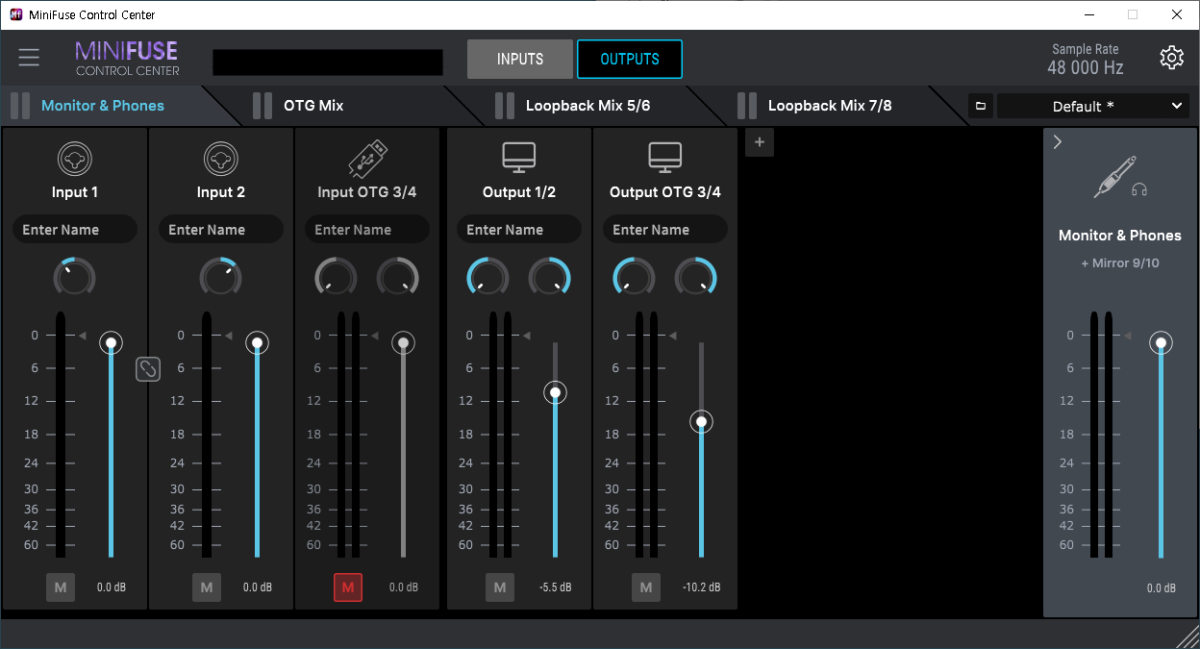Switch to the Loopback Mix 5/6 tab

coord(587,105)
